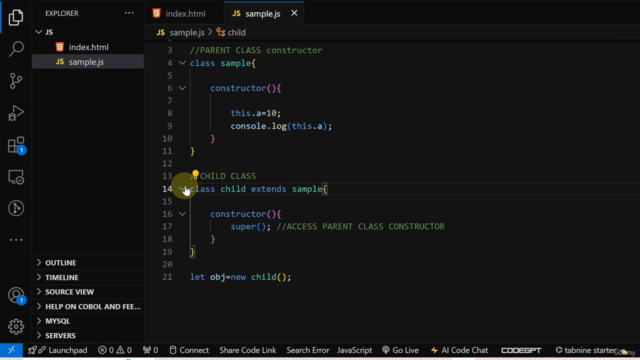Click 'class child extends sample{' on line 14
The width and height of the screenshot is (640, 360).
pos(259,189)
